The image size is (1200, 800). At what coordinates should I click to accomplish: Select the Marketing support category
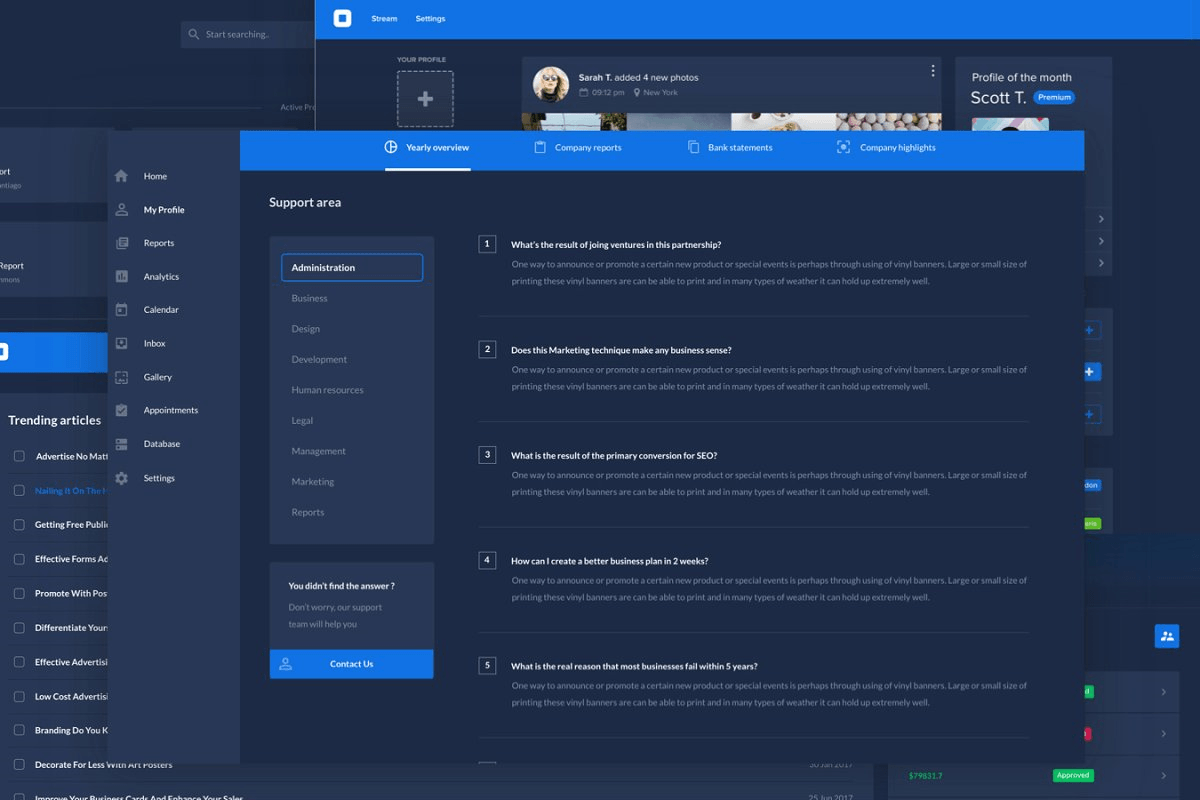[x=313, y=482]
